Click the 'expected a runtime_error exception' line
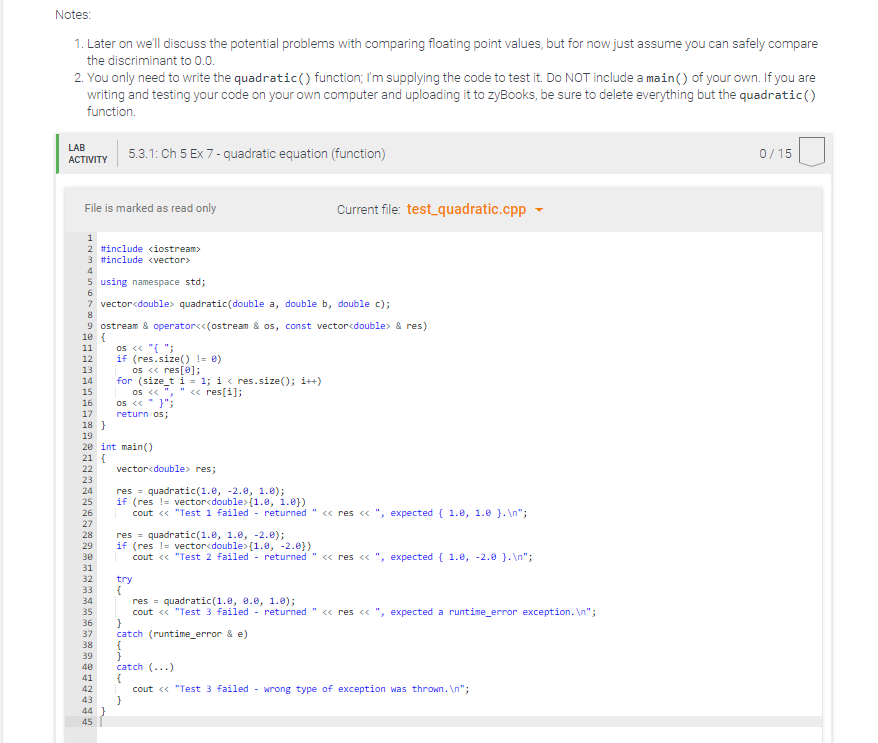The width and height of the screenshot is (878, 743). pos(365,612)
